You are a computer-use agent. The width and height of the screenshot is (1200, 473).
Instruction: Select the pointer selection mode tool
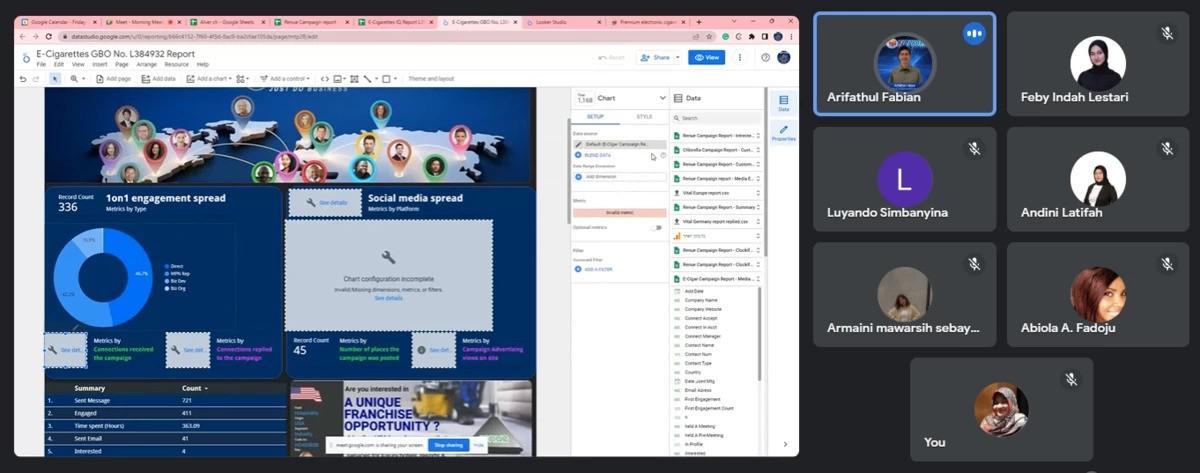[x=57, y=79]
